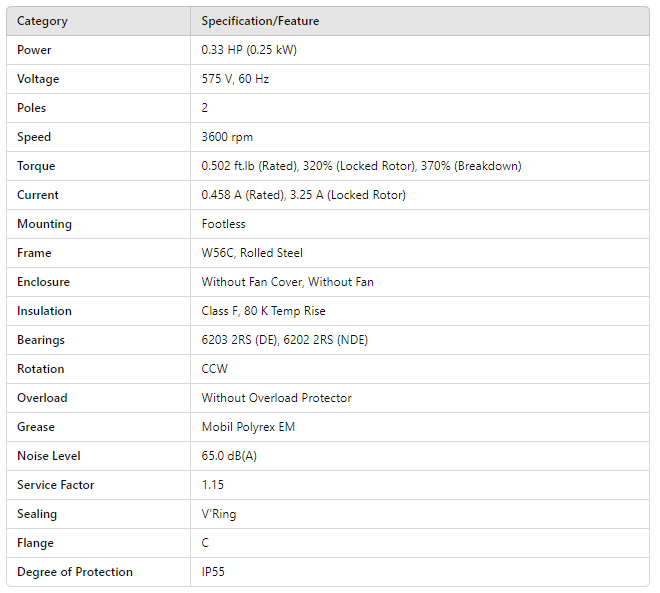Click the Poles row label
Screen dimensions: 660x593
click(32, 108)
